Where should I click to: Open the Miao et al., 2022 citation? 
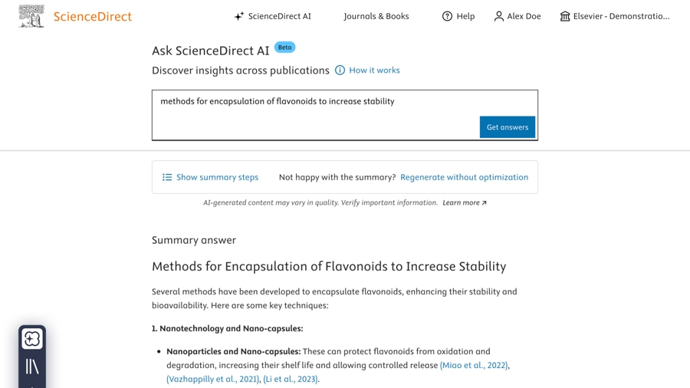tap(474, 365)
